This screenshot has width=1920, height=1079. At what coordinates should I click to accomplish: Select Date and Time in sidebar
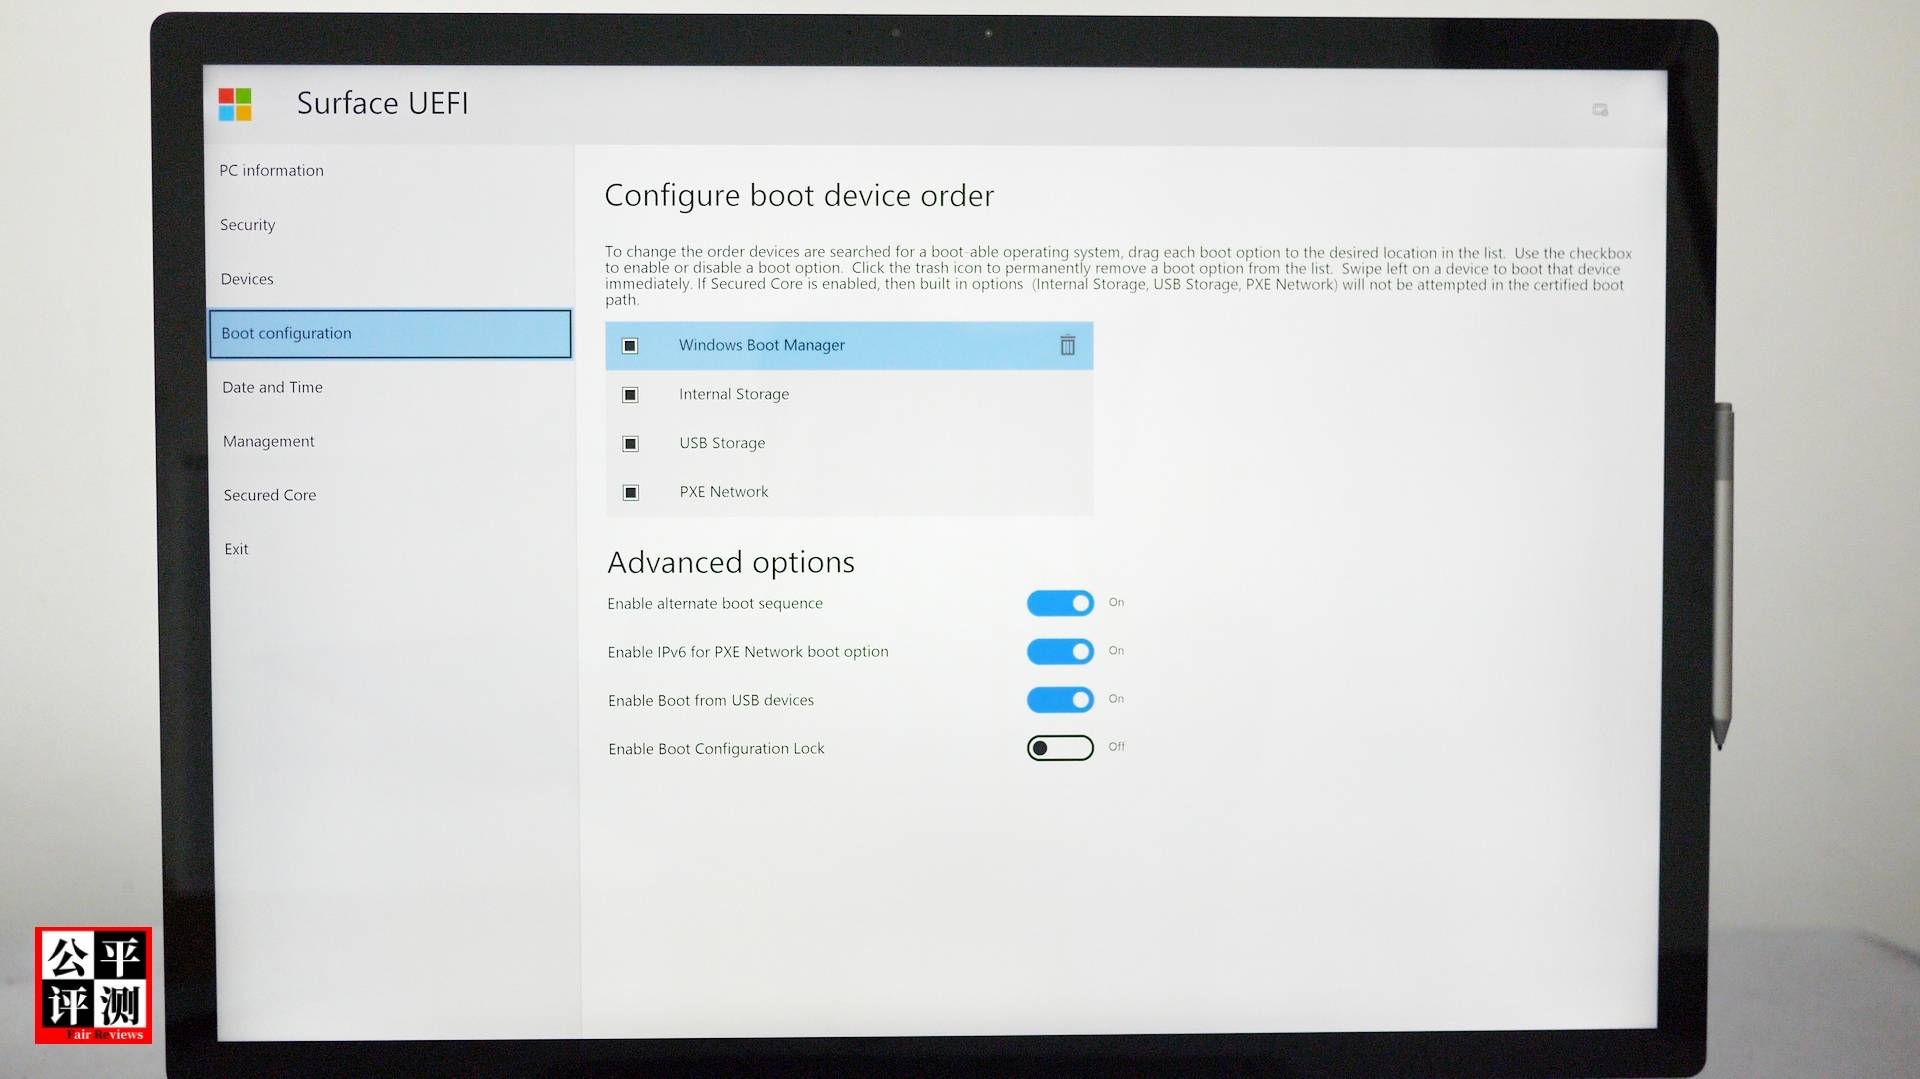pos(272,387)
